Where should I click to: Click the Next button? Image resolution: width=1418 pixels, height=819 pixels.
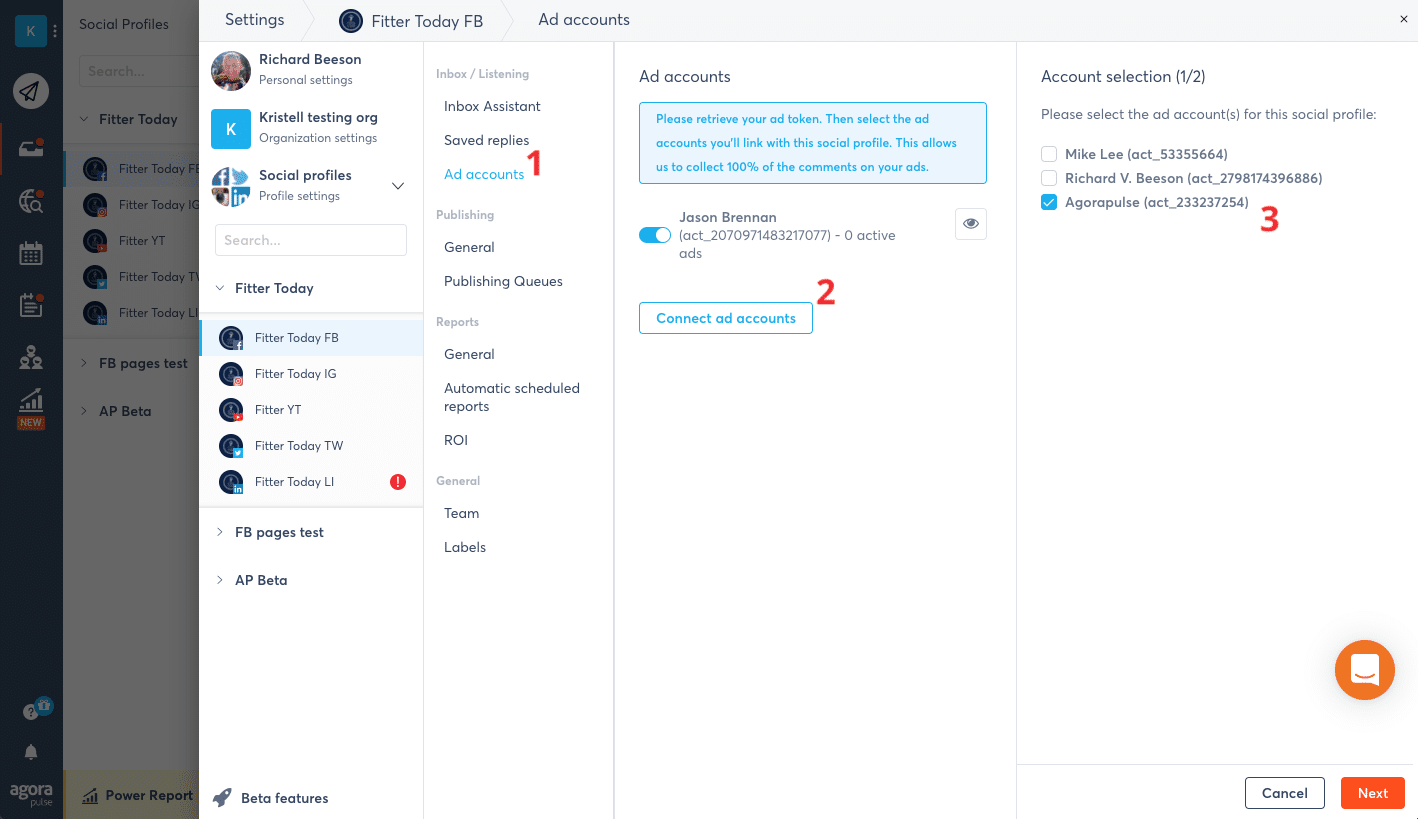tap(1373, 793)
